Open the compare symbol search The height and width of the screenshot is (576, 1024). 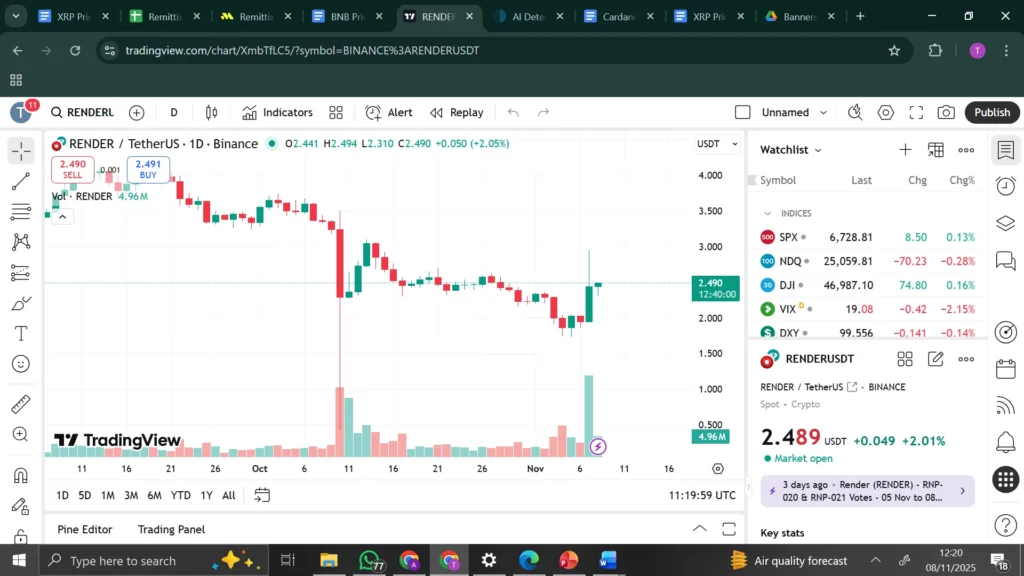137,112
